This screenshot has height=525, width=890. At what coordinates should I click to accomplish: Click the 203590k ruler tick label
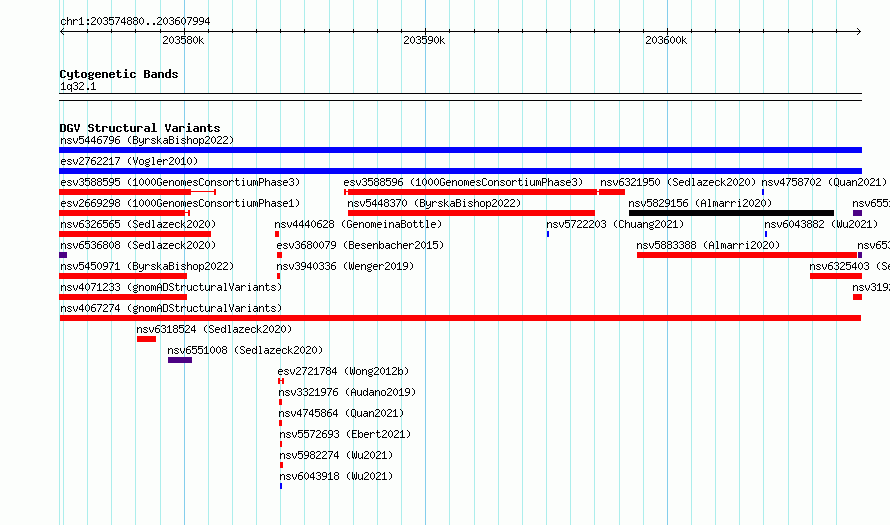pyautogui.click(x=424, y=40)
